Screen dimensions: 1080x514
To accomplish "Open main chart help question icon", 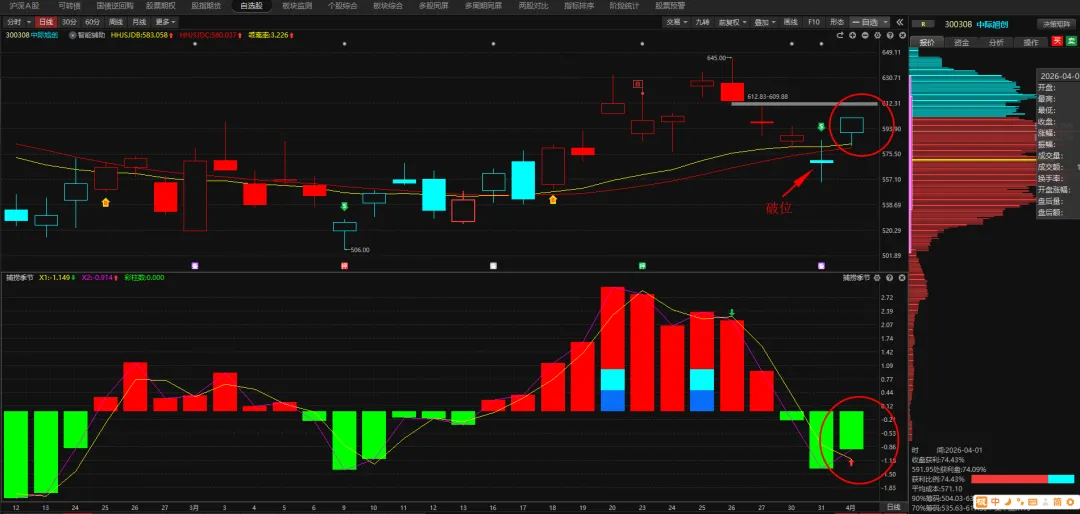I will tap(890, 35).
